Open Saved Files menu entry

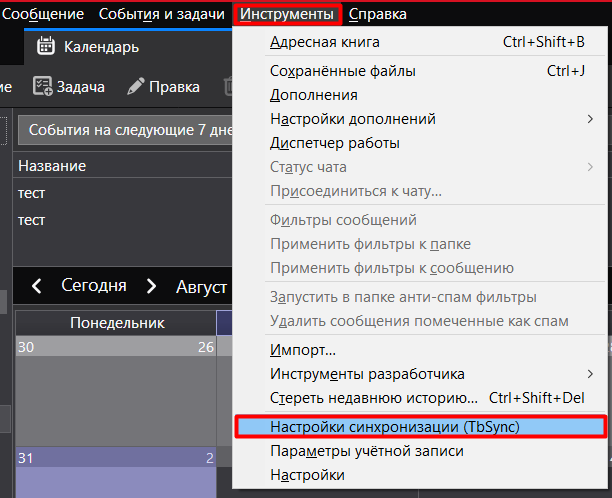coord(343,71)
